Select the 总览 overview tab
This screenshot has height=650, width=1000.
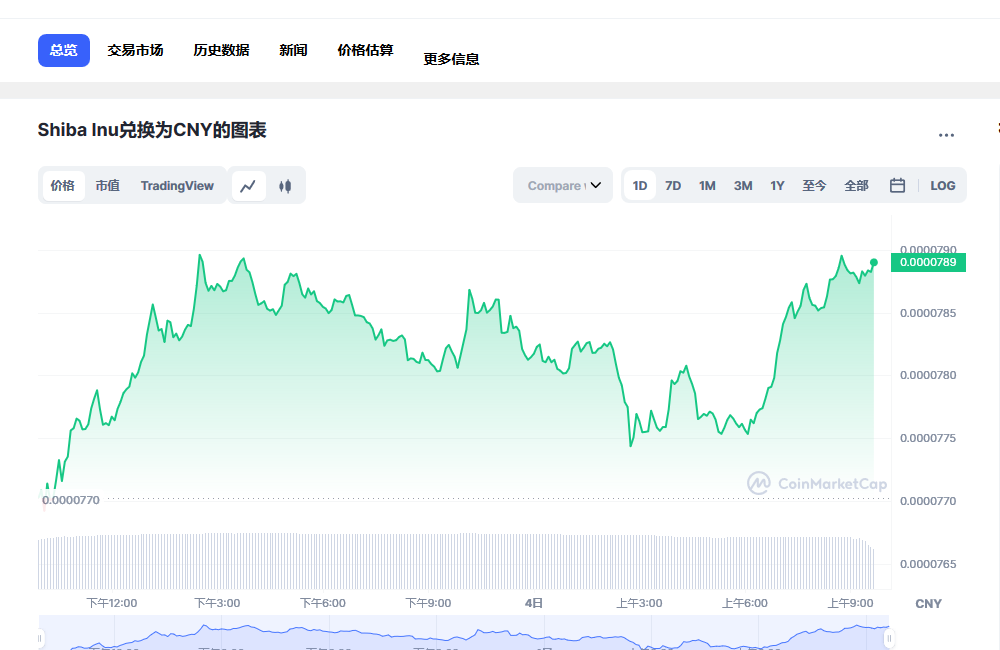64,50
